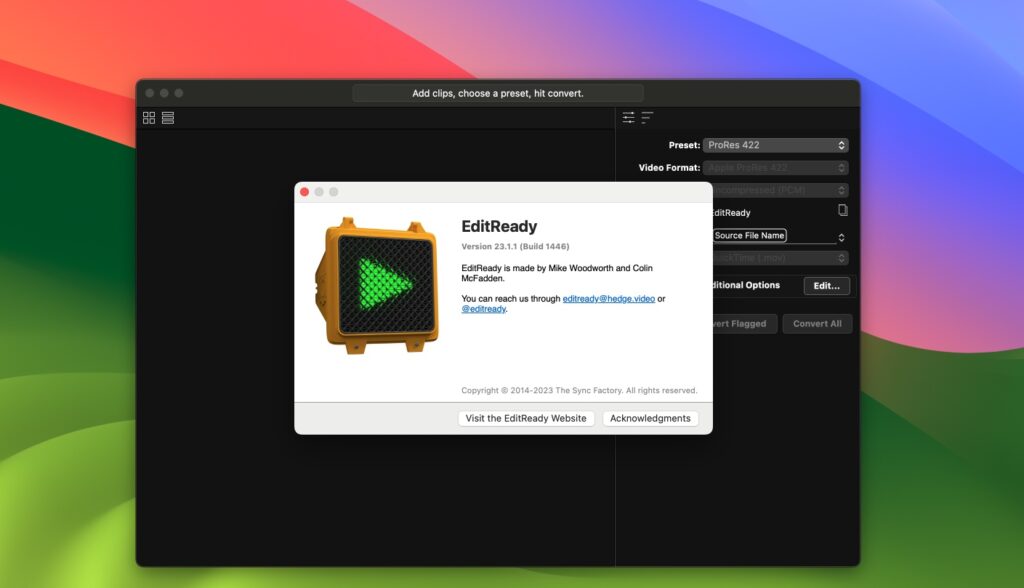Click Edit next to Additional Options

827,286
